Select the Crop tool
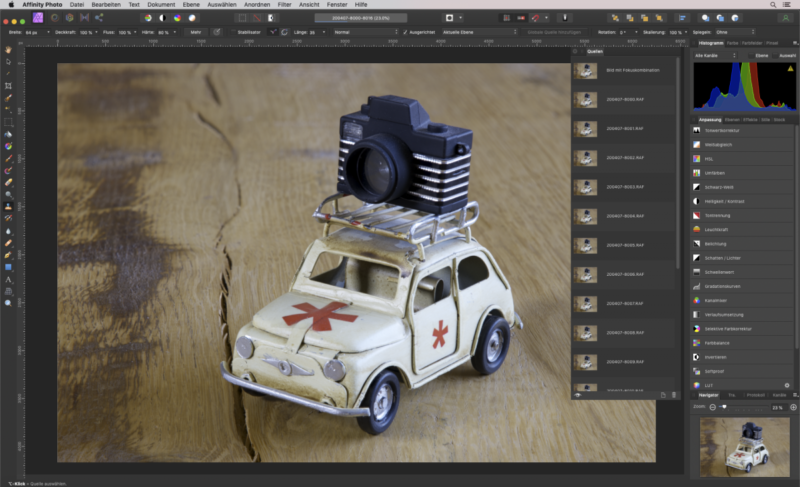Image resolution: width=800 pixels, height=487 pixels. pyautogui.click(x=8, y=86)
